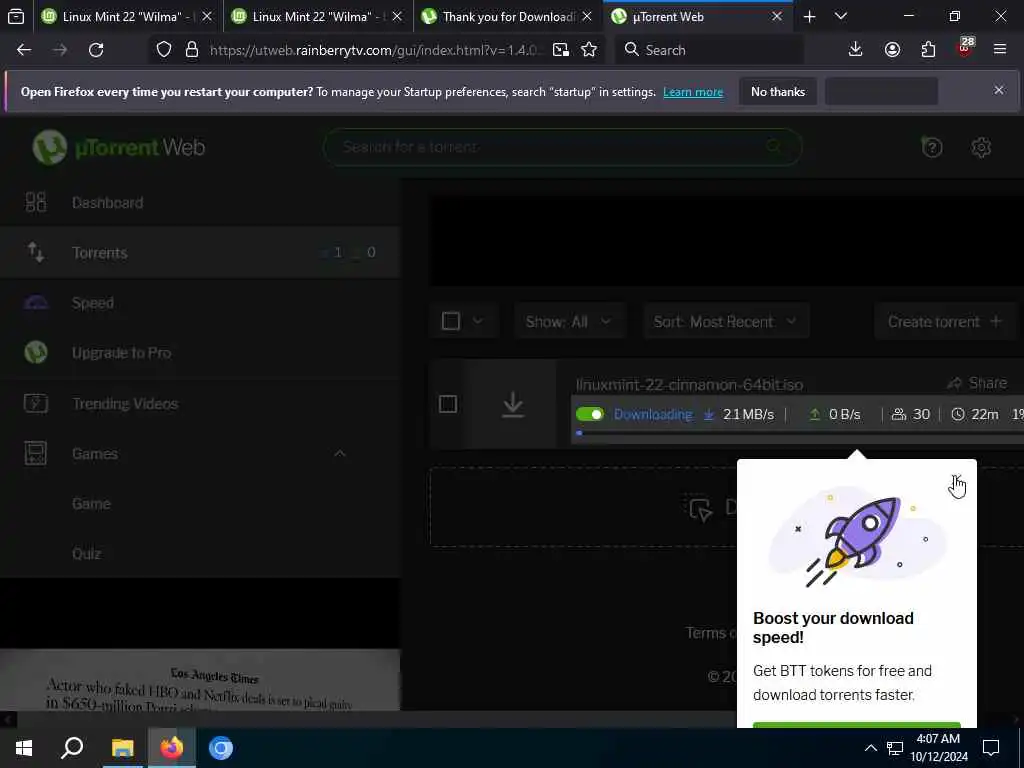Open the extensions puzzle icon

pyautogui.click(x=928, y=50)
